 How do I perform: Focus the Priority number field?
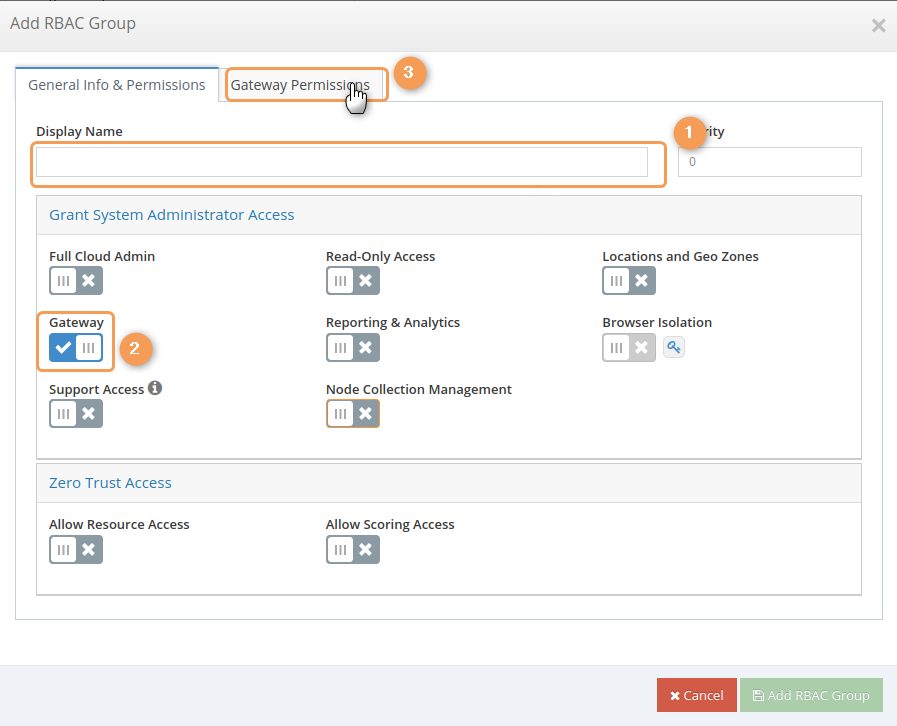769,162
